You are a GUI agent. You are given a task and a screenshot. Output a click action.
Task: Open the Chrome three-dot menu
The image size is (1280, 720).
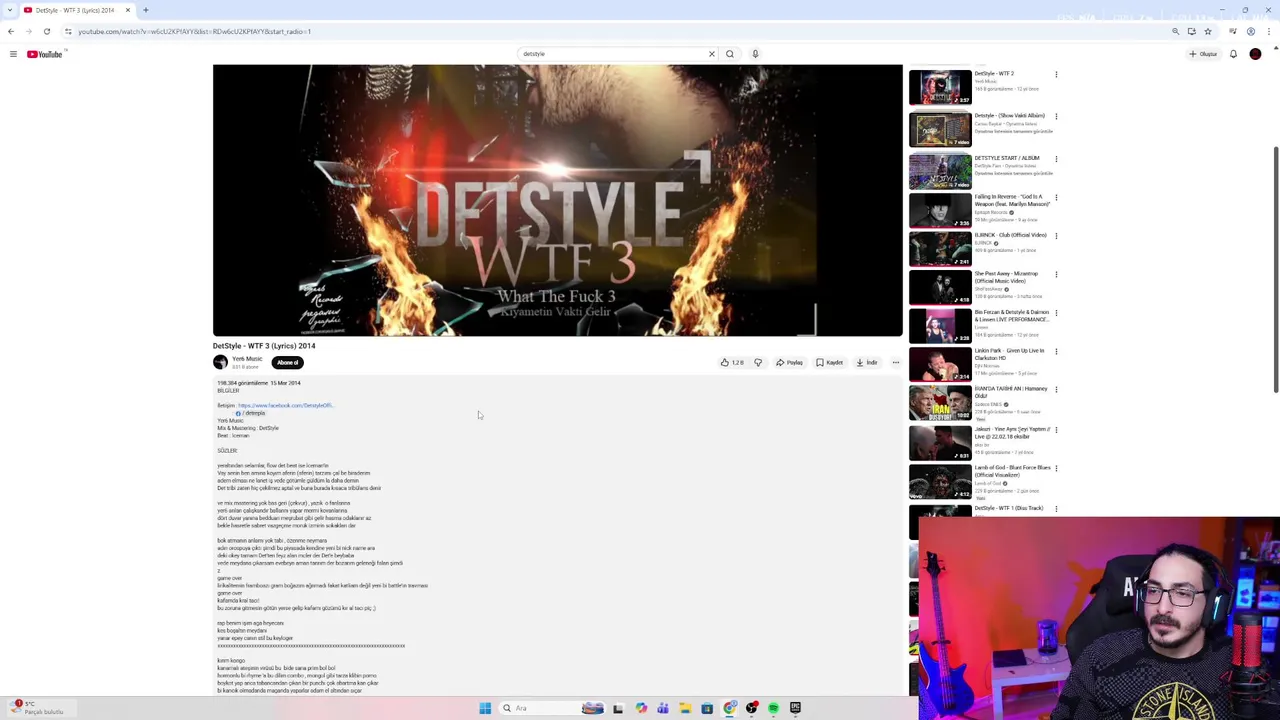1267,31
